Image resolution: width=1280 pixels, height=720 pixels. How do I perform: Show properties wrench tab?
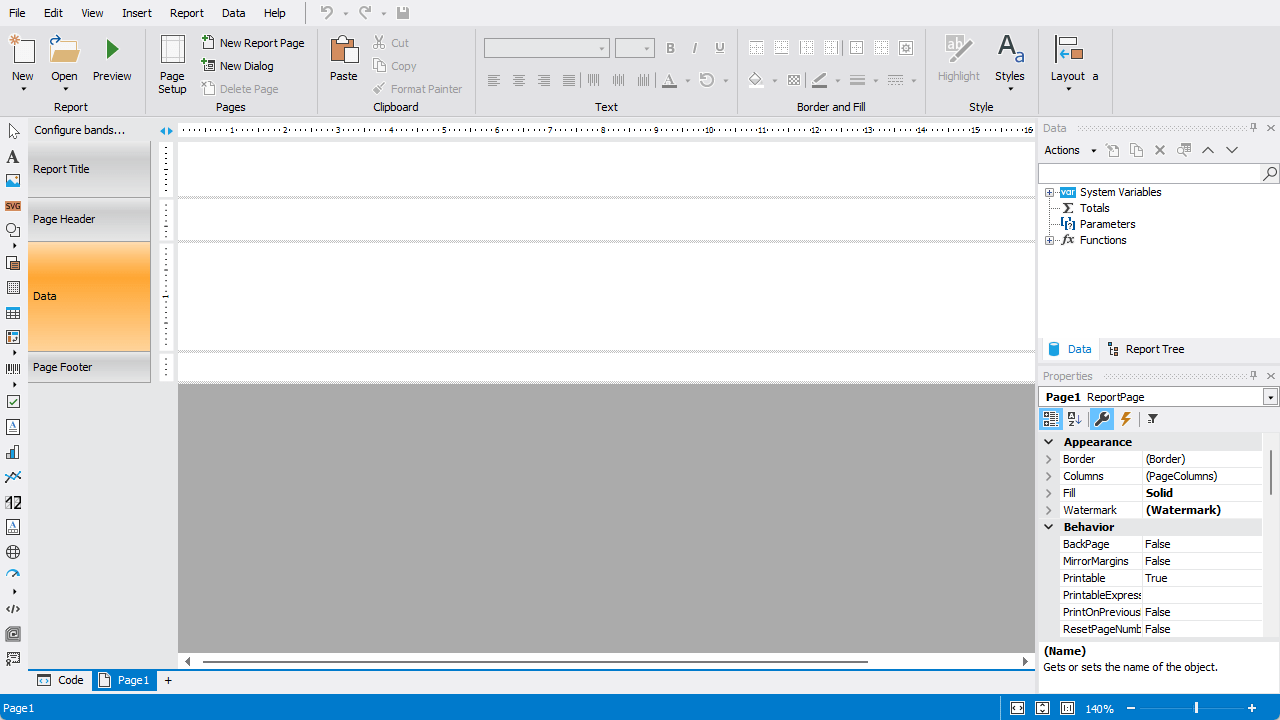[1101, 419]
